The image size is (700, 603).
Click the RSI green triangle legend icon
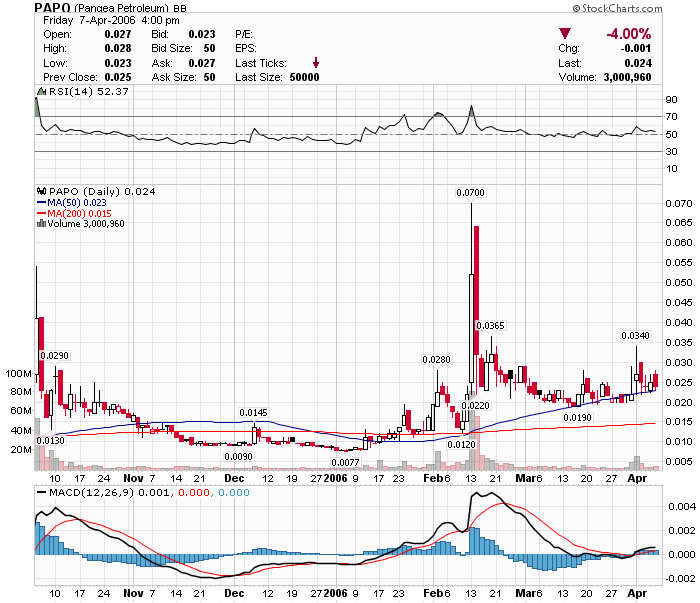[42, 91]
